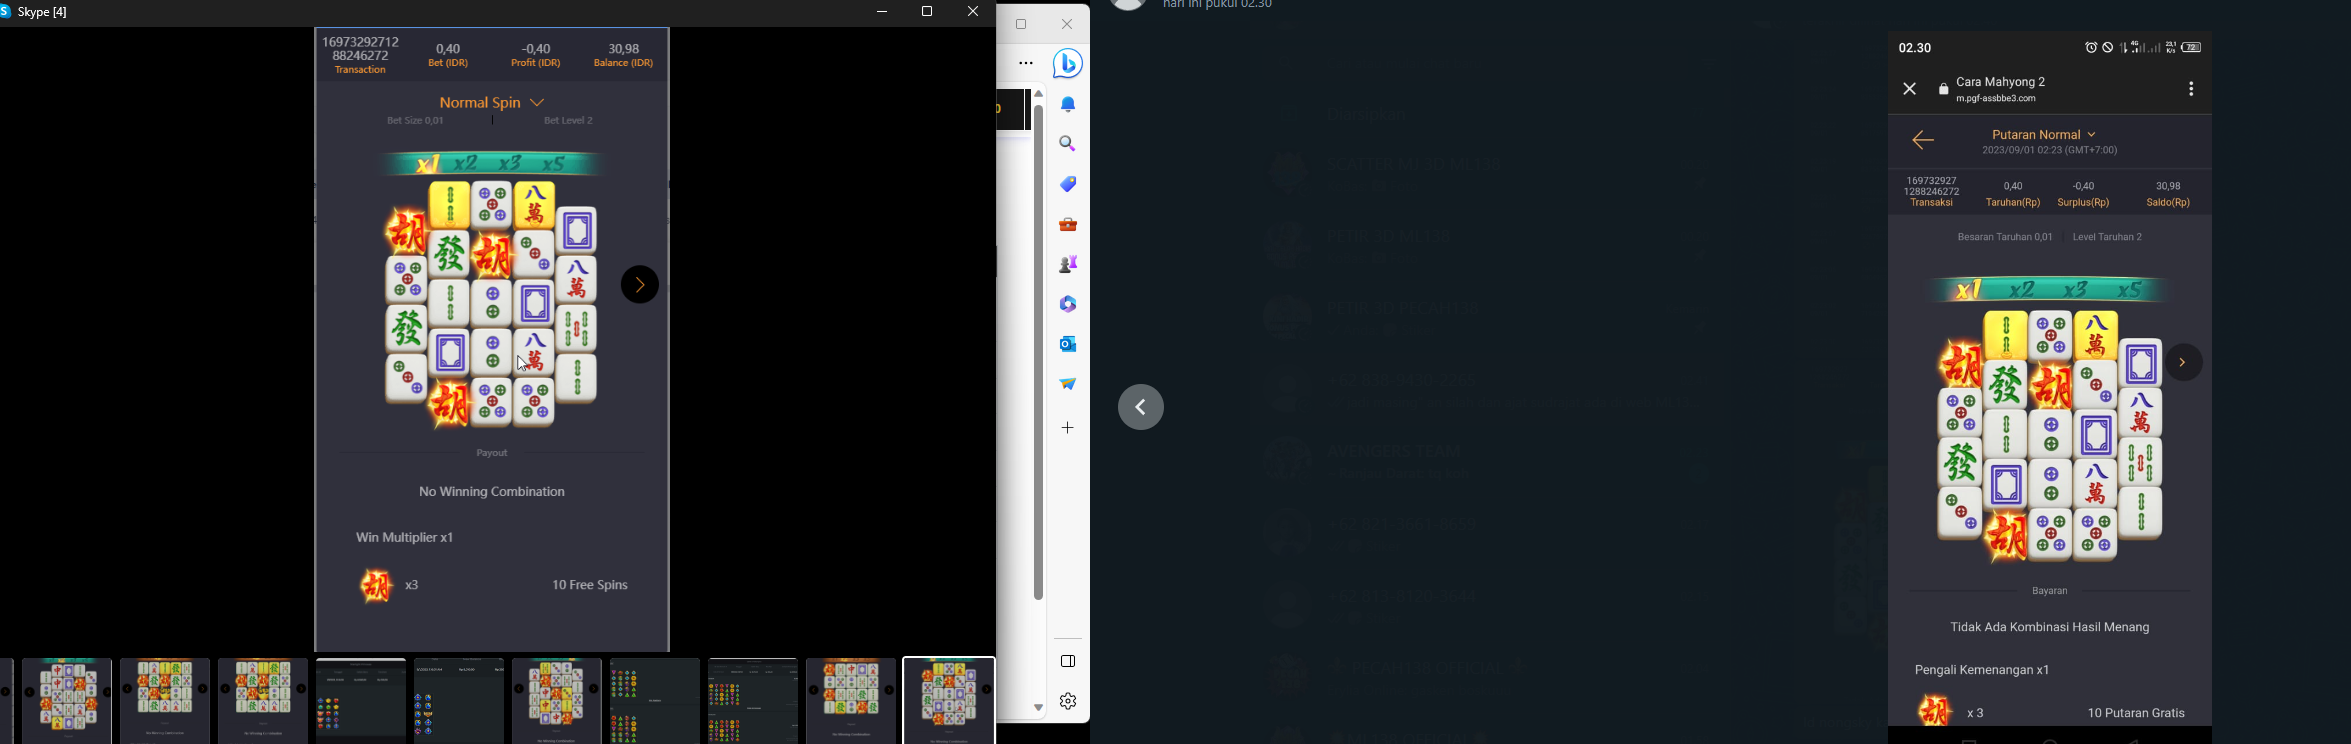Select the highlighted thumbnail in the Skype strip
This screenshot has width=2351, height=744.
click(949, 700)
